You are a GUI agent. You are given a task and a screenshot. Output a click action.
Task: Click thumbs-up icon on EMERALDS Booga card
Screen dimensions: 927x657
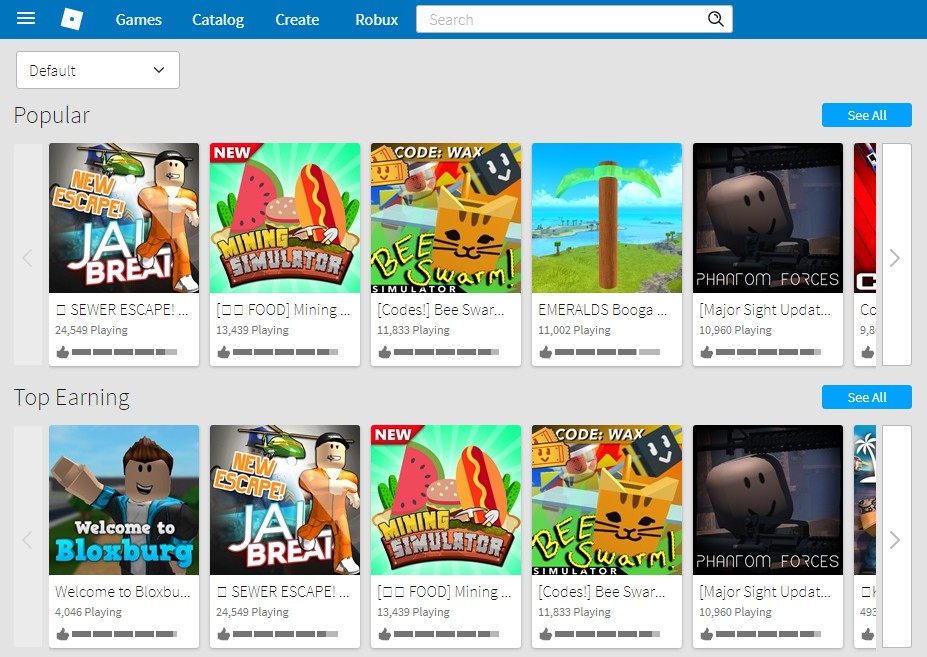coord(546,352)
